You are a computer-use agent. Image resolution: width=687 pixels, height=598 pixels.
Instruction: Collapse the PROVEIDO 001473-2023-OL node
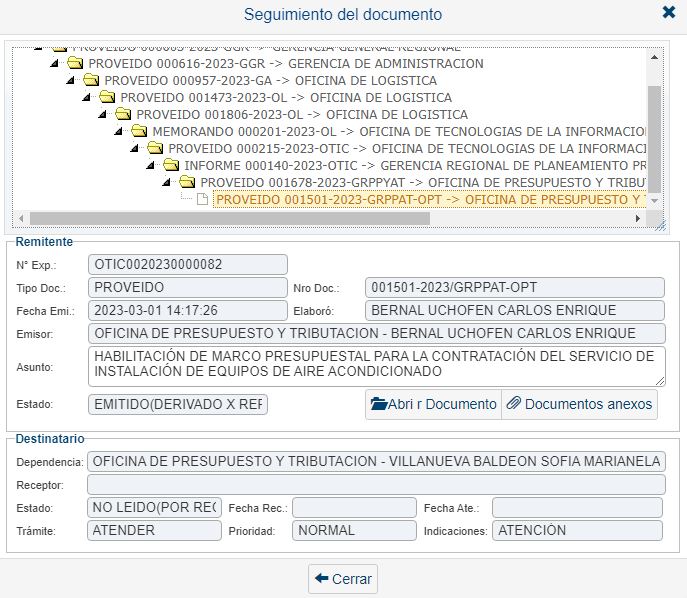[86, 98]
